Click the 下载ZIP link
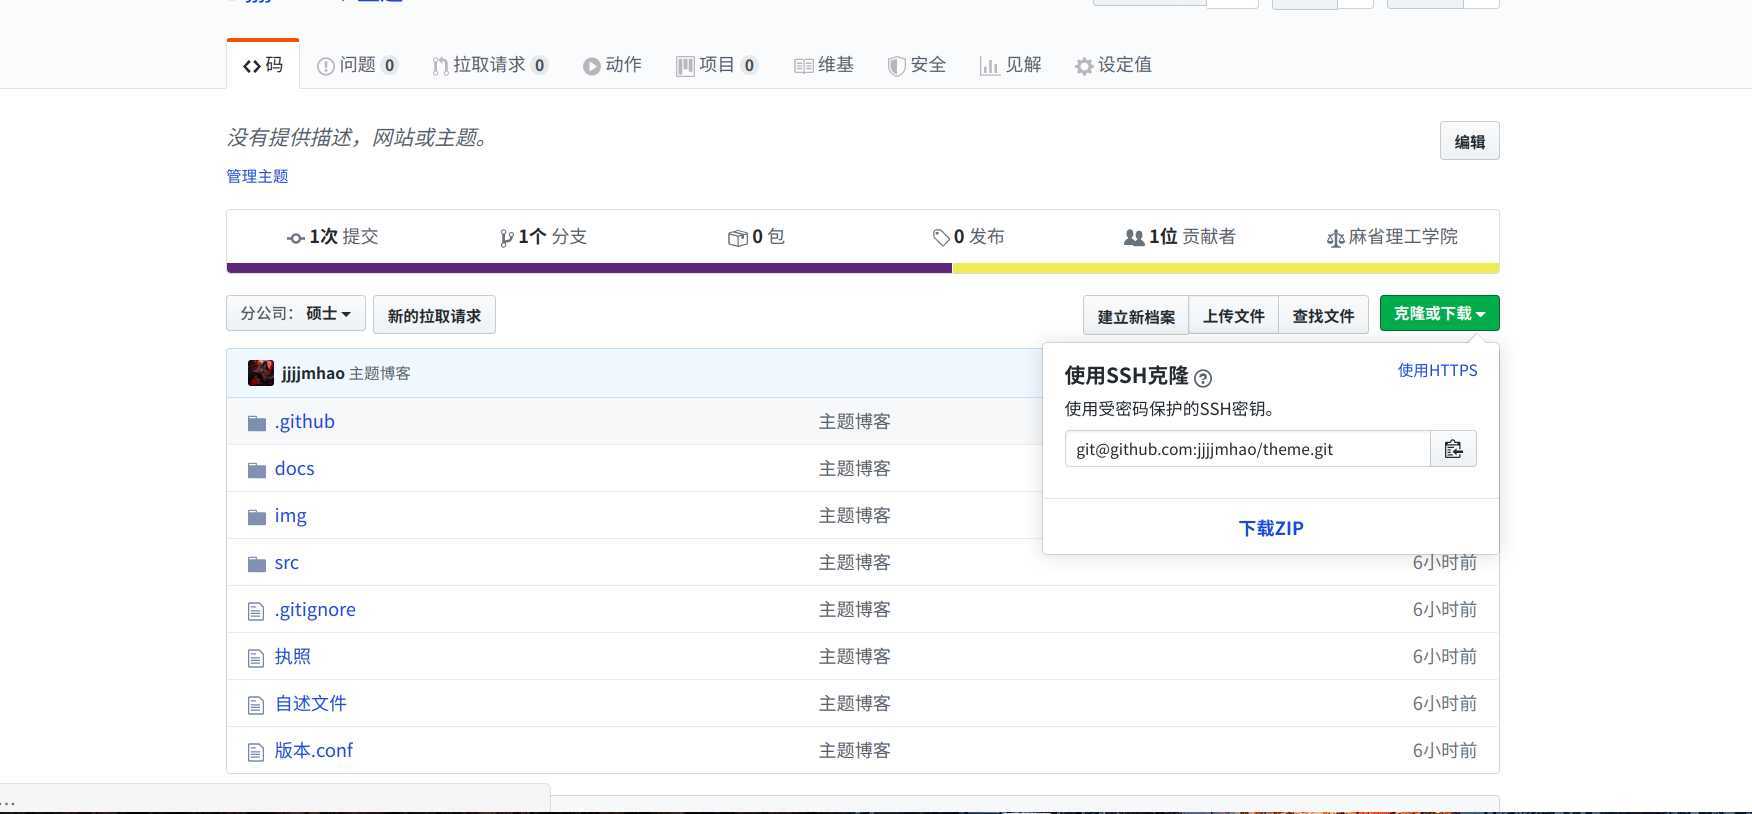Screen dimensions: 1752x814 pyautogui.click(x=1271, y=528)
